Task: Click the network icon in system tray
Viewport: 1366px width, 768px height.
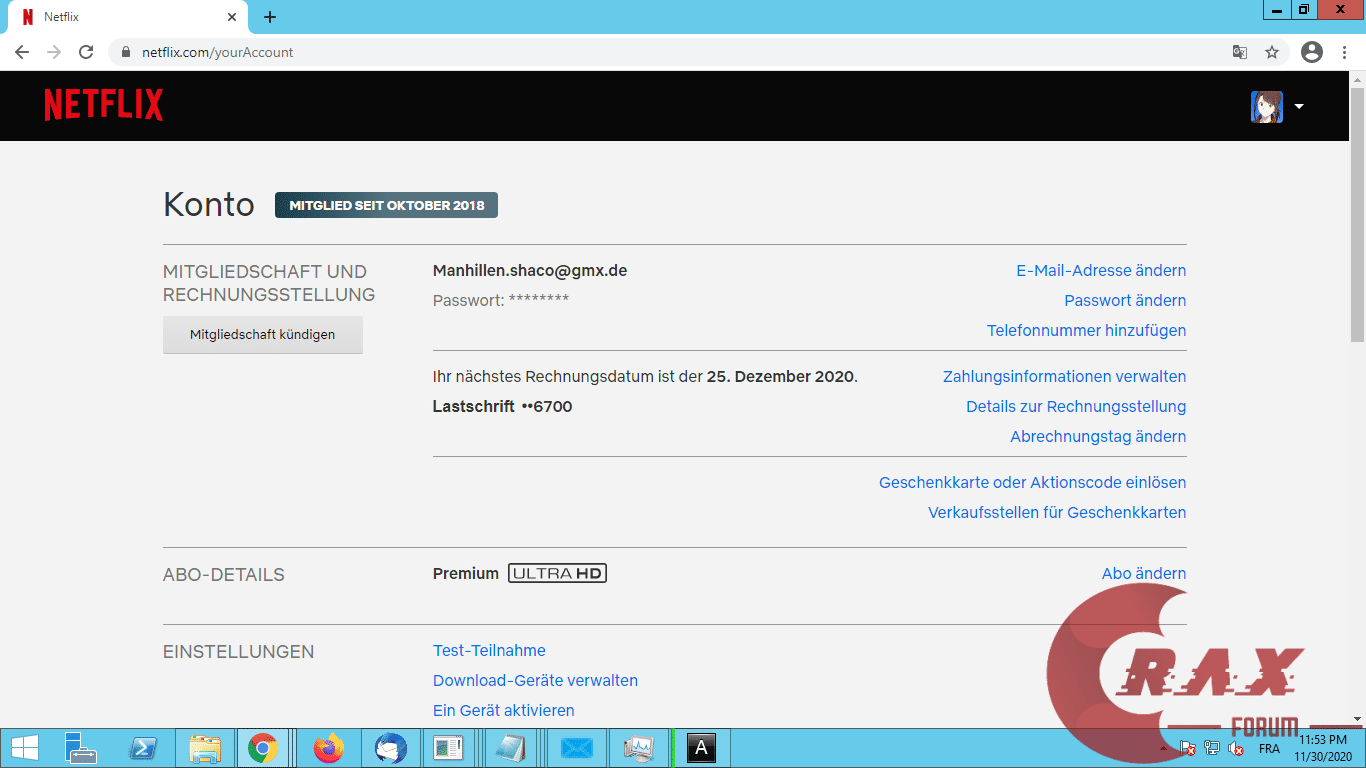Action: pyautogui.click(x=1212, y=748)
